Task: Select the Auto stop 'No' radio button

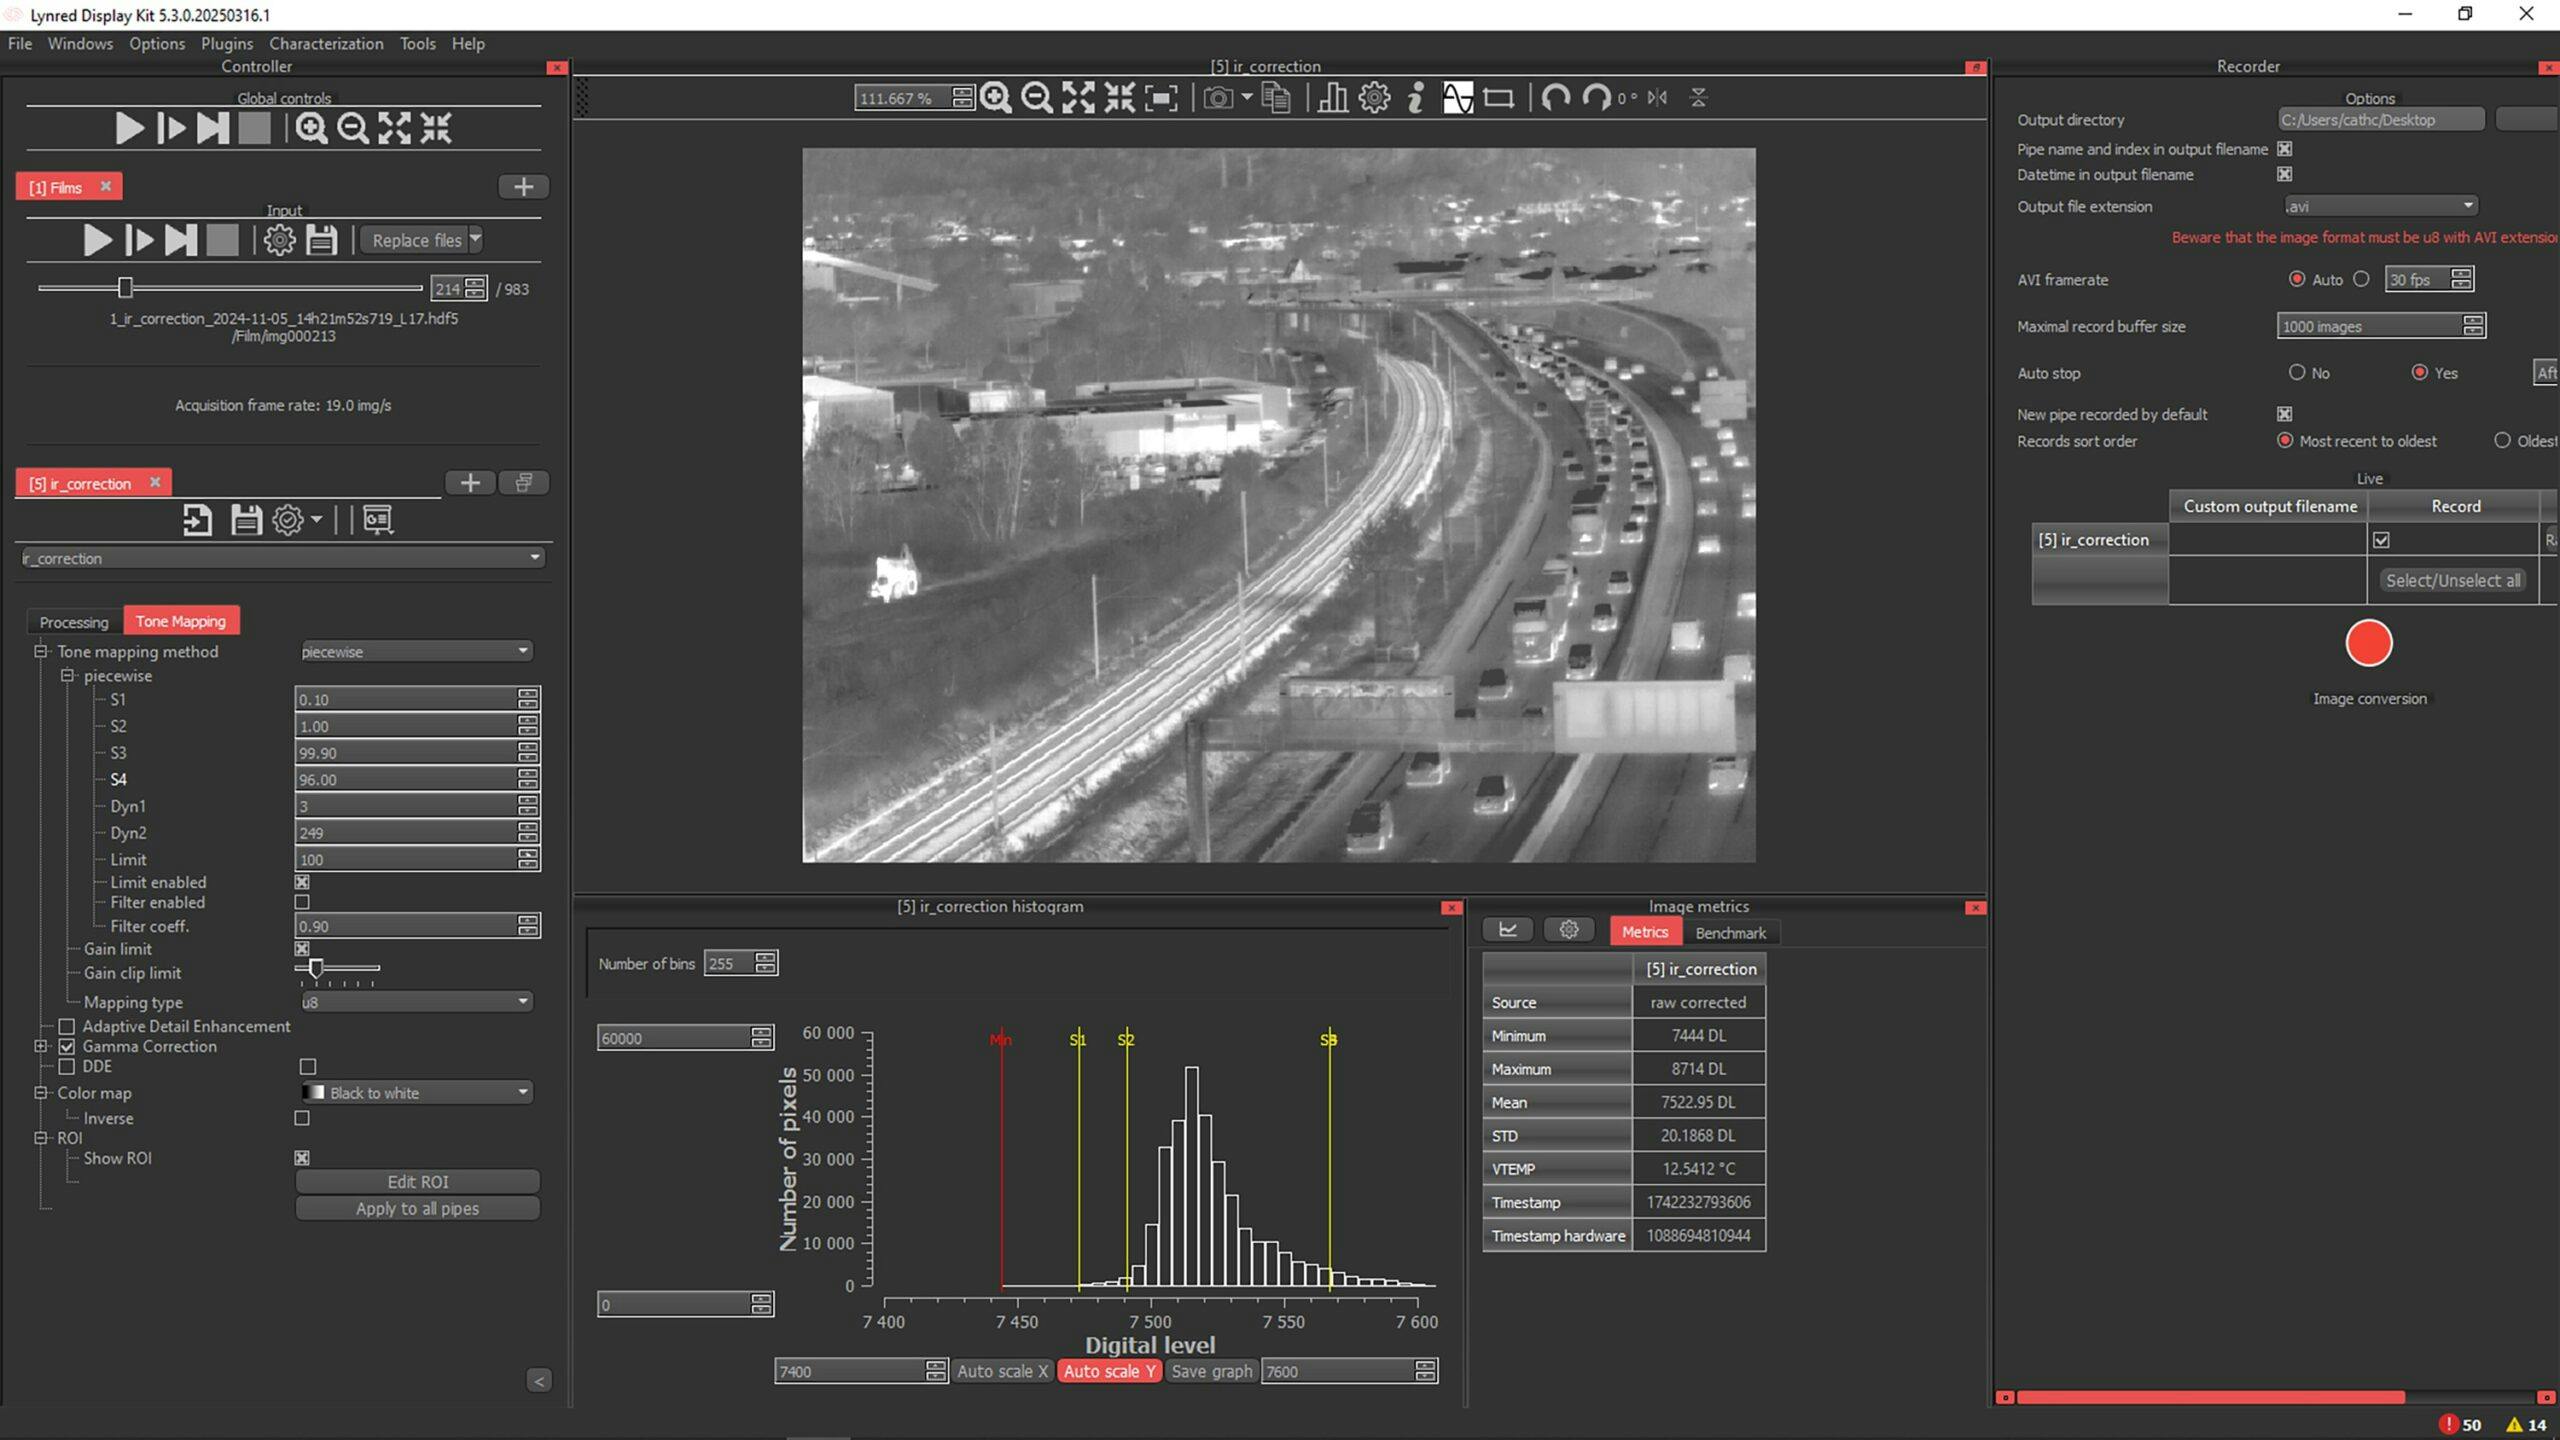Action: 2297,372
